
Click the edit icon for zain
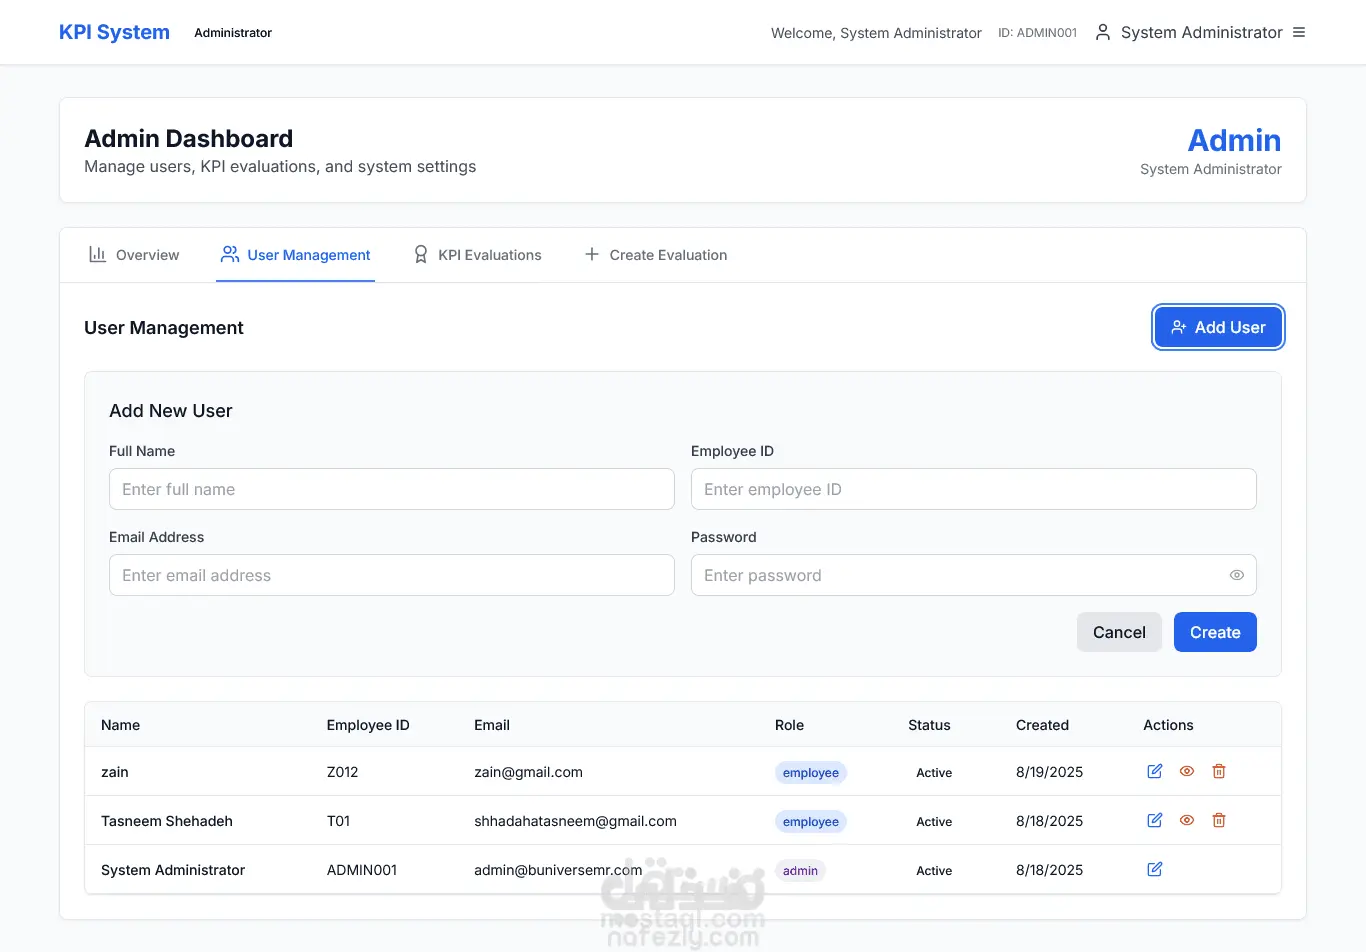[1155, 771]
